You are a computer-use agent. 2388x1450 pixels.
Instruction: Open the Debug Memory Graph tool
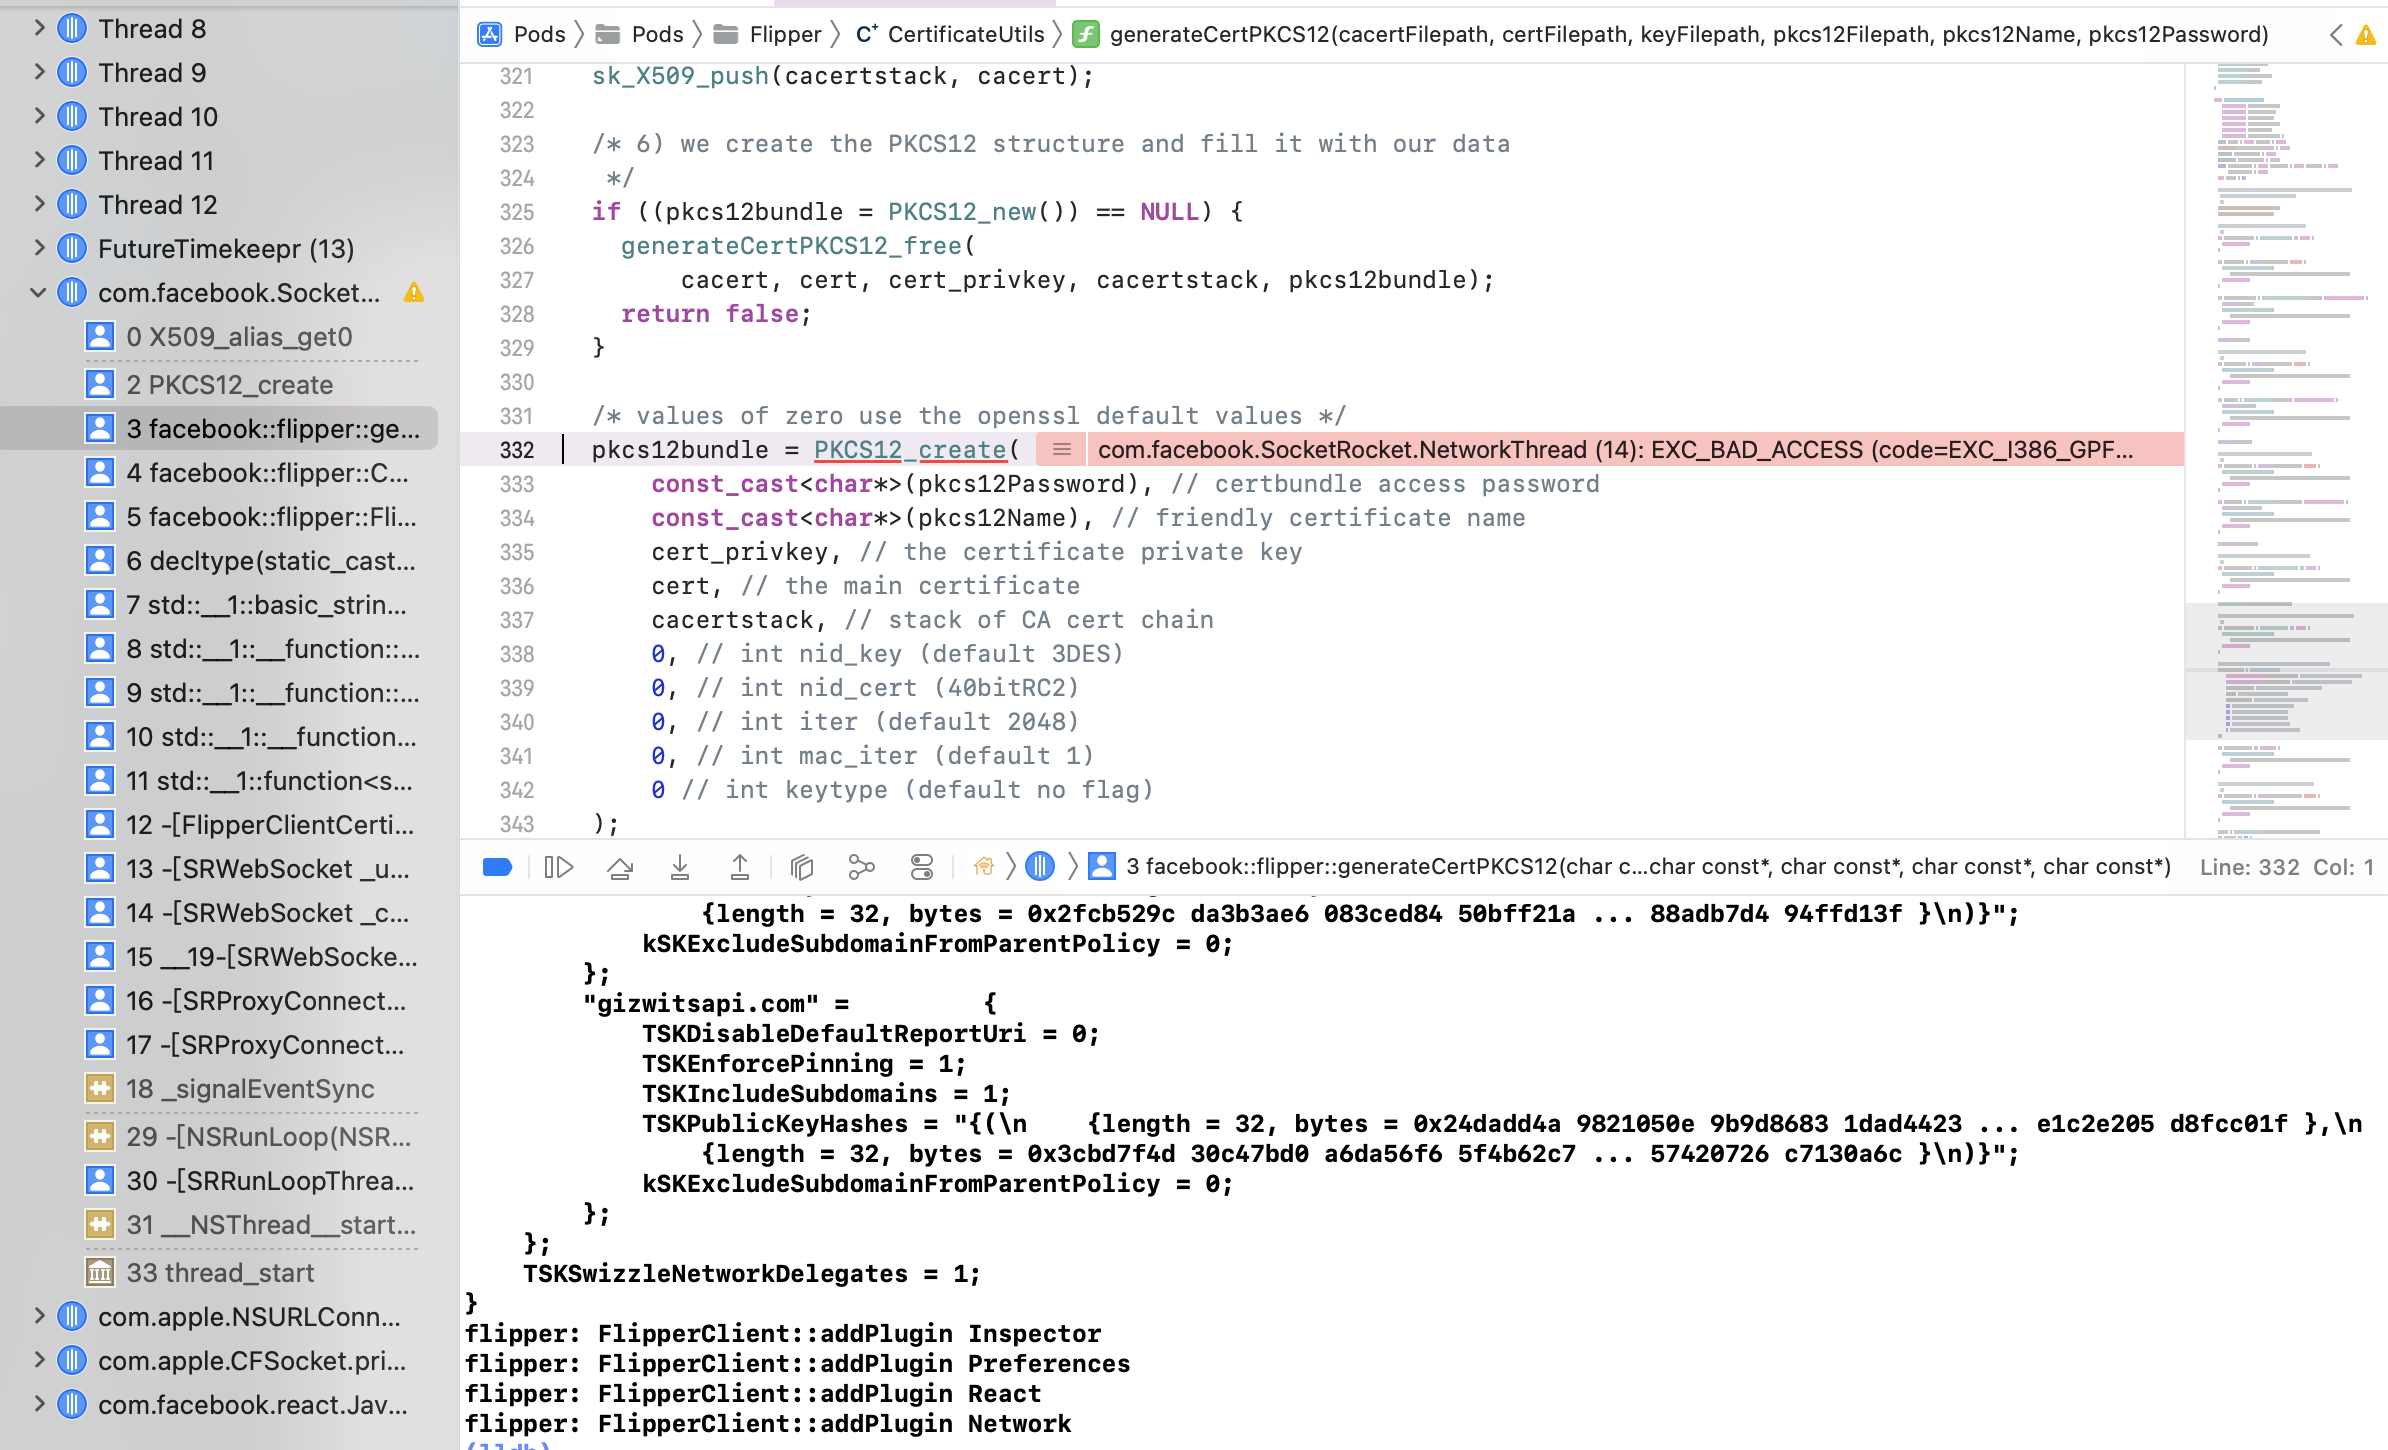861,867
